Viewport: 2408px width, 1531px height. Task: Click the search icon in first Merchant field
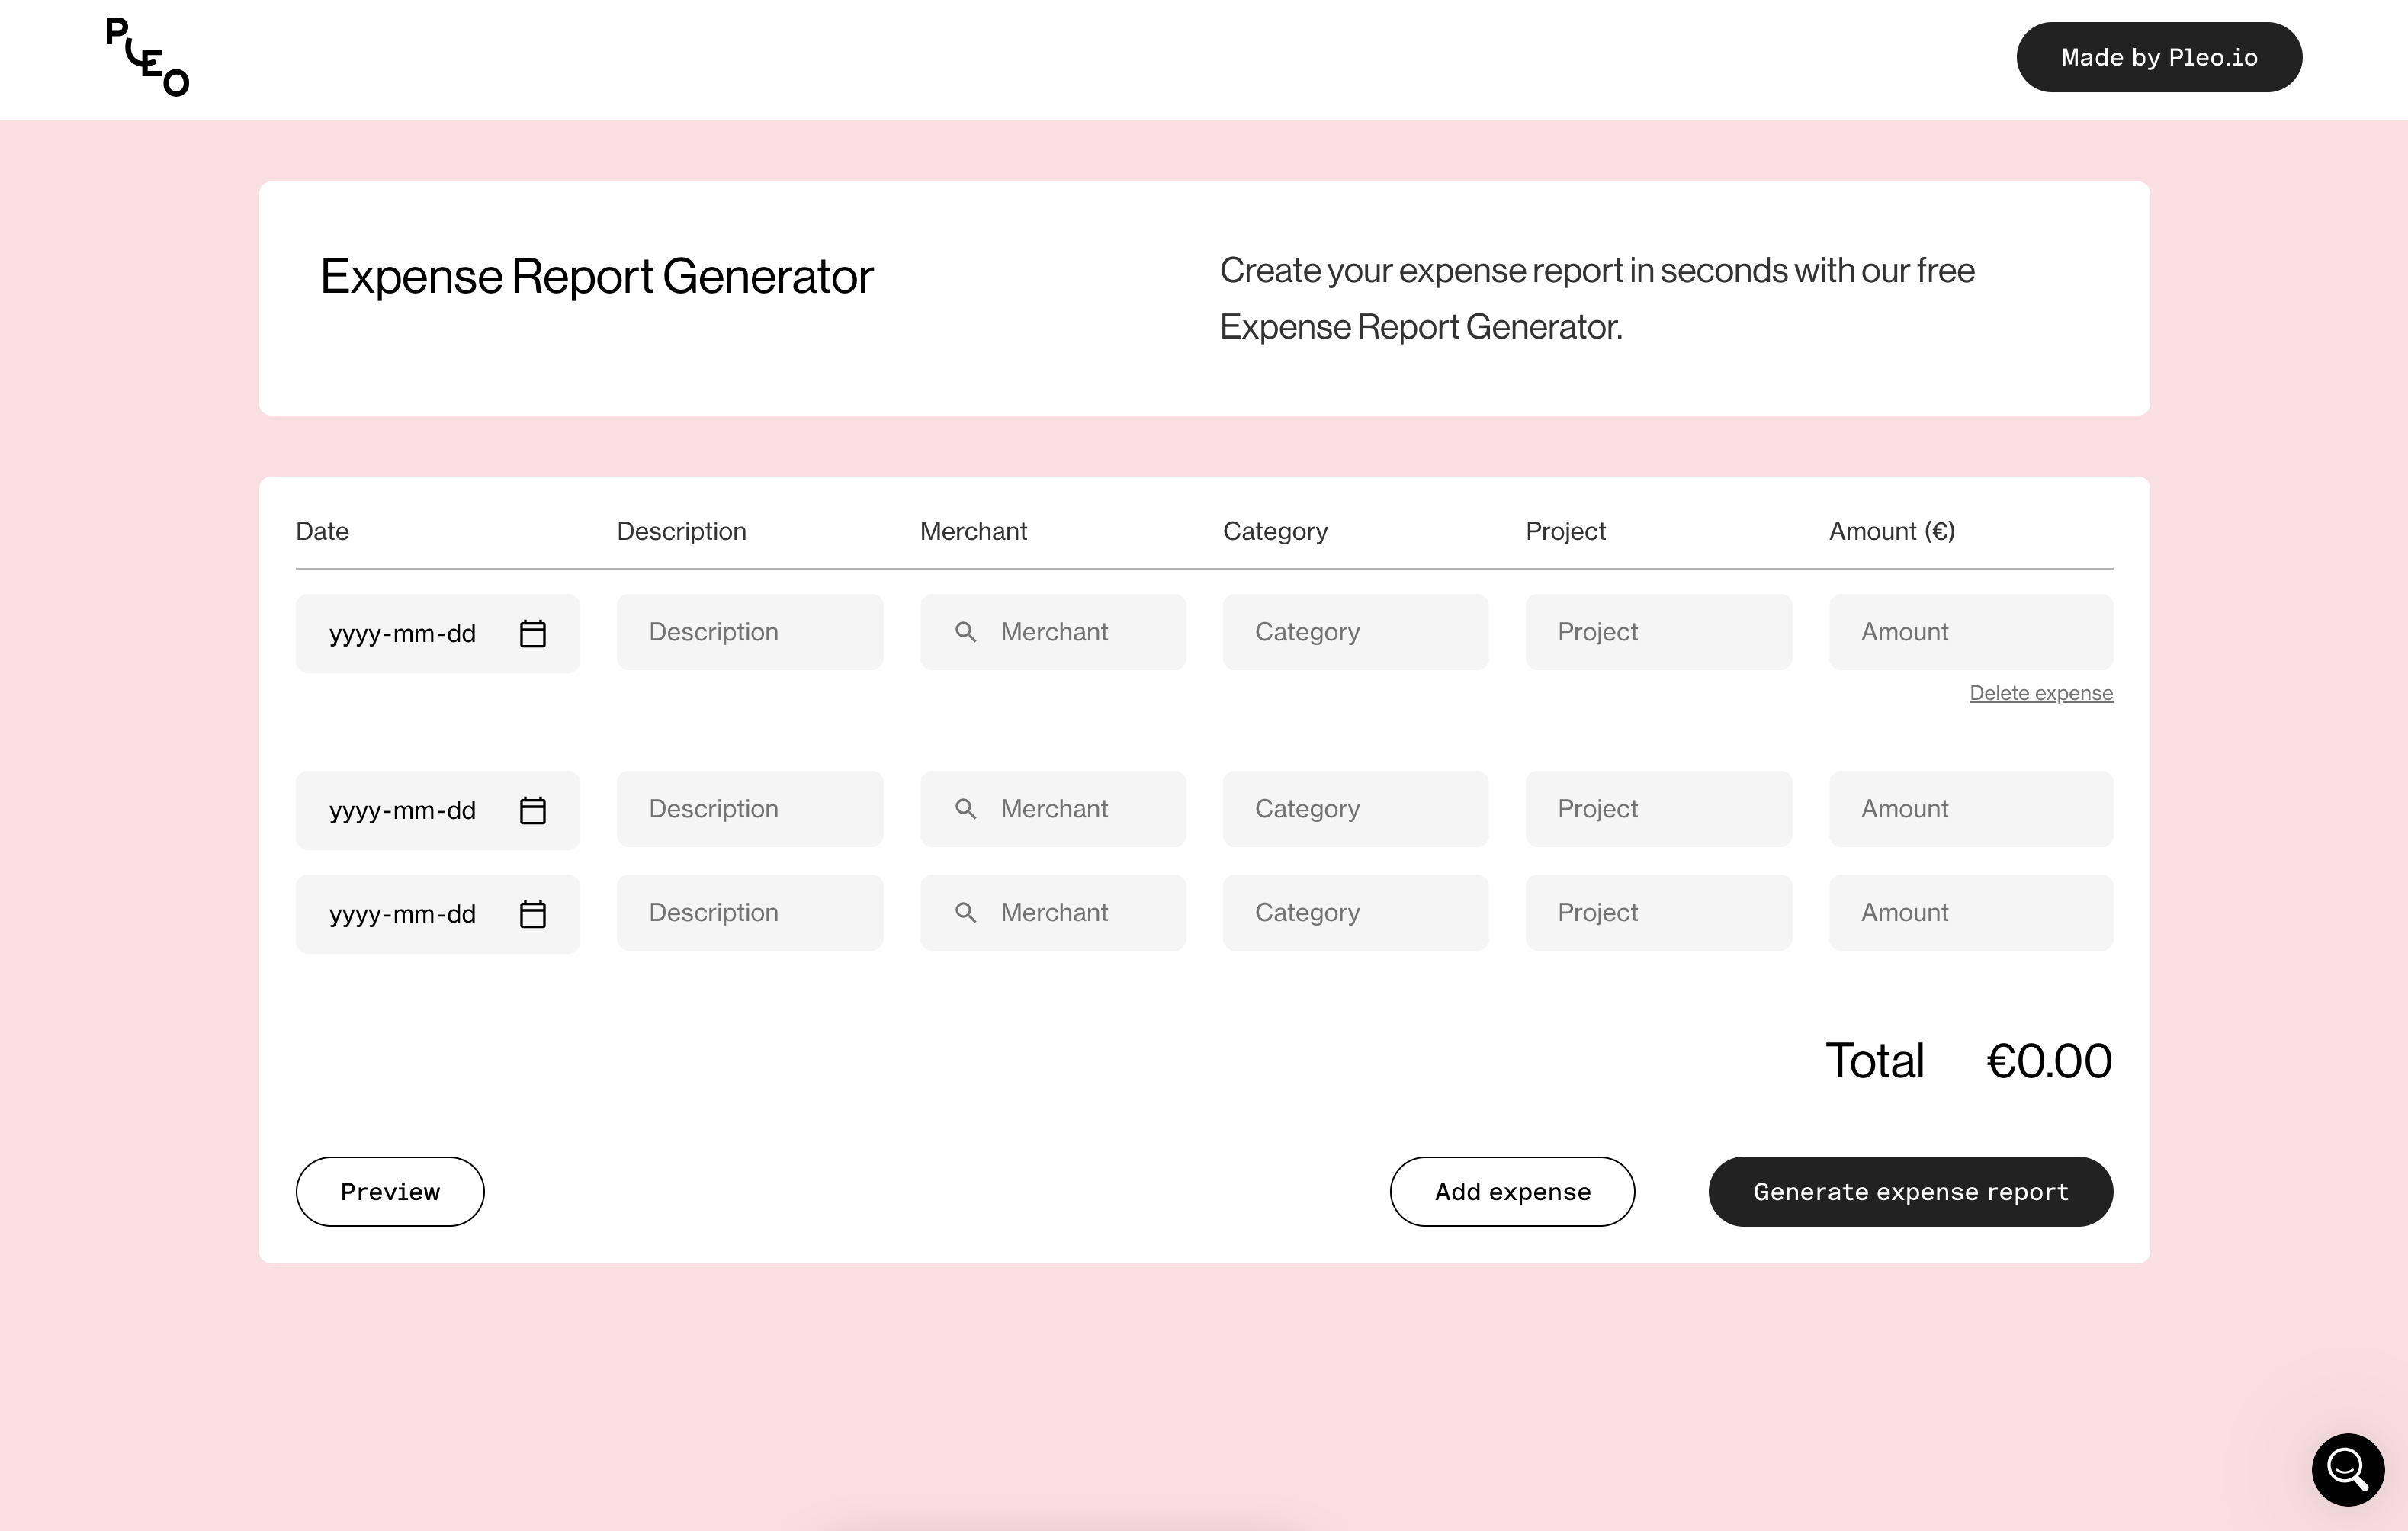coord(965,632)
